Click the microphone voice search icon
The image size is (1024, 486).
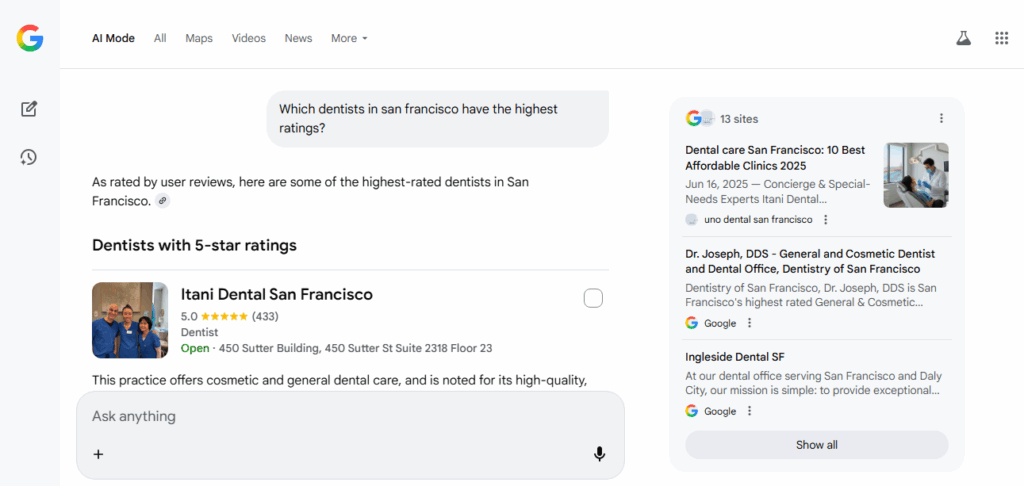pos(599,454)
